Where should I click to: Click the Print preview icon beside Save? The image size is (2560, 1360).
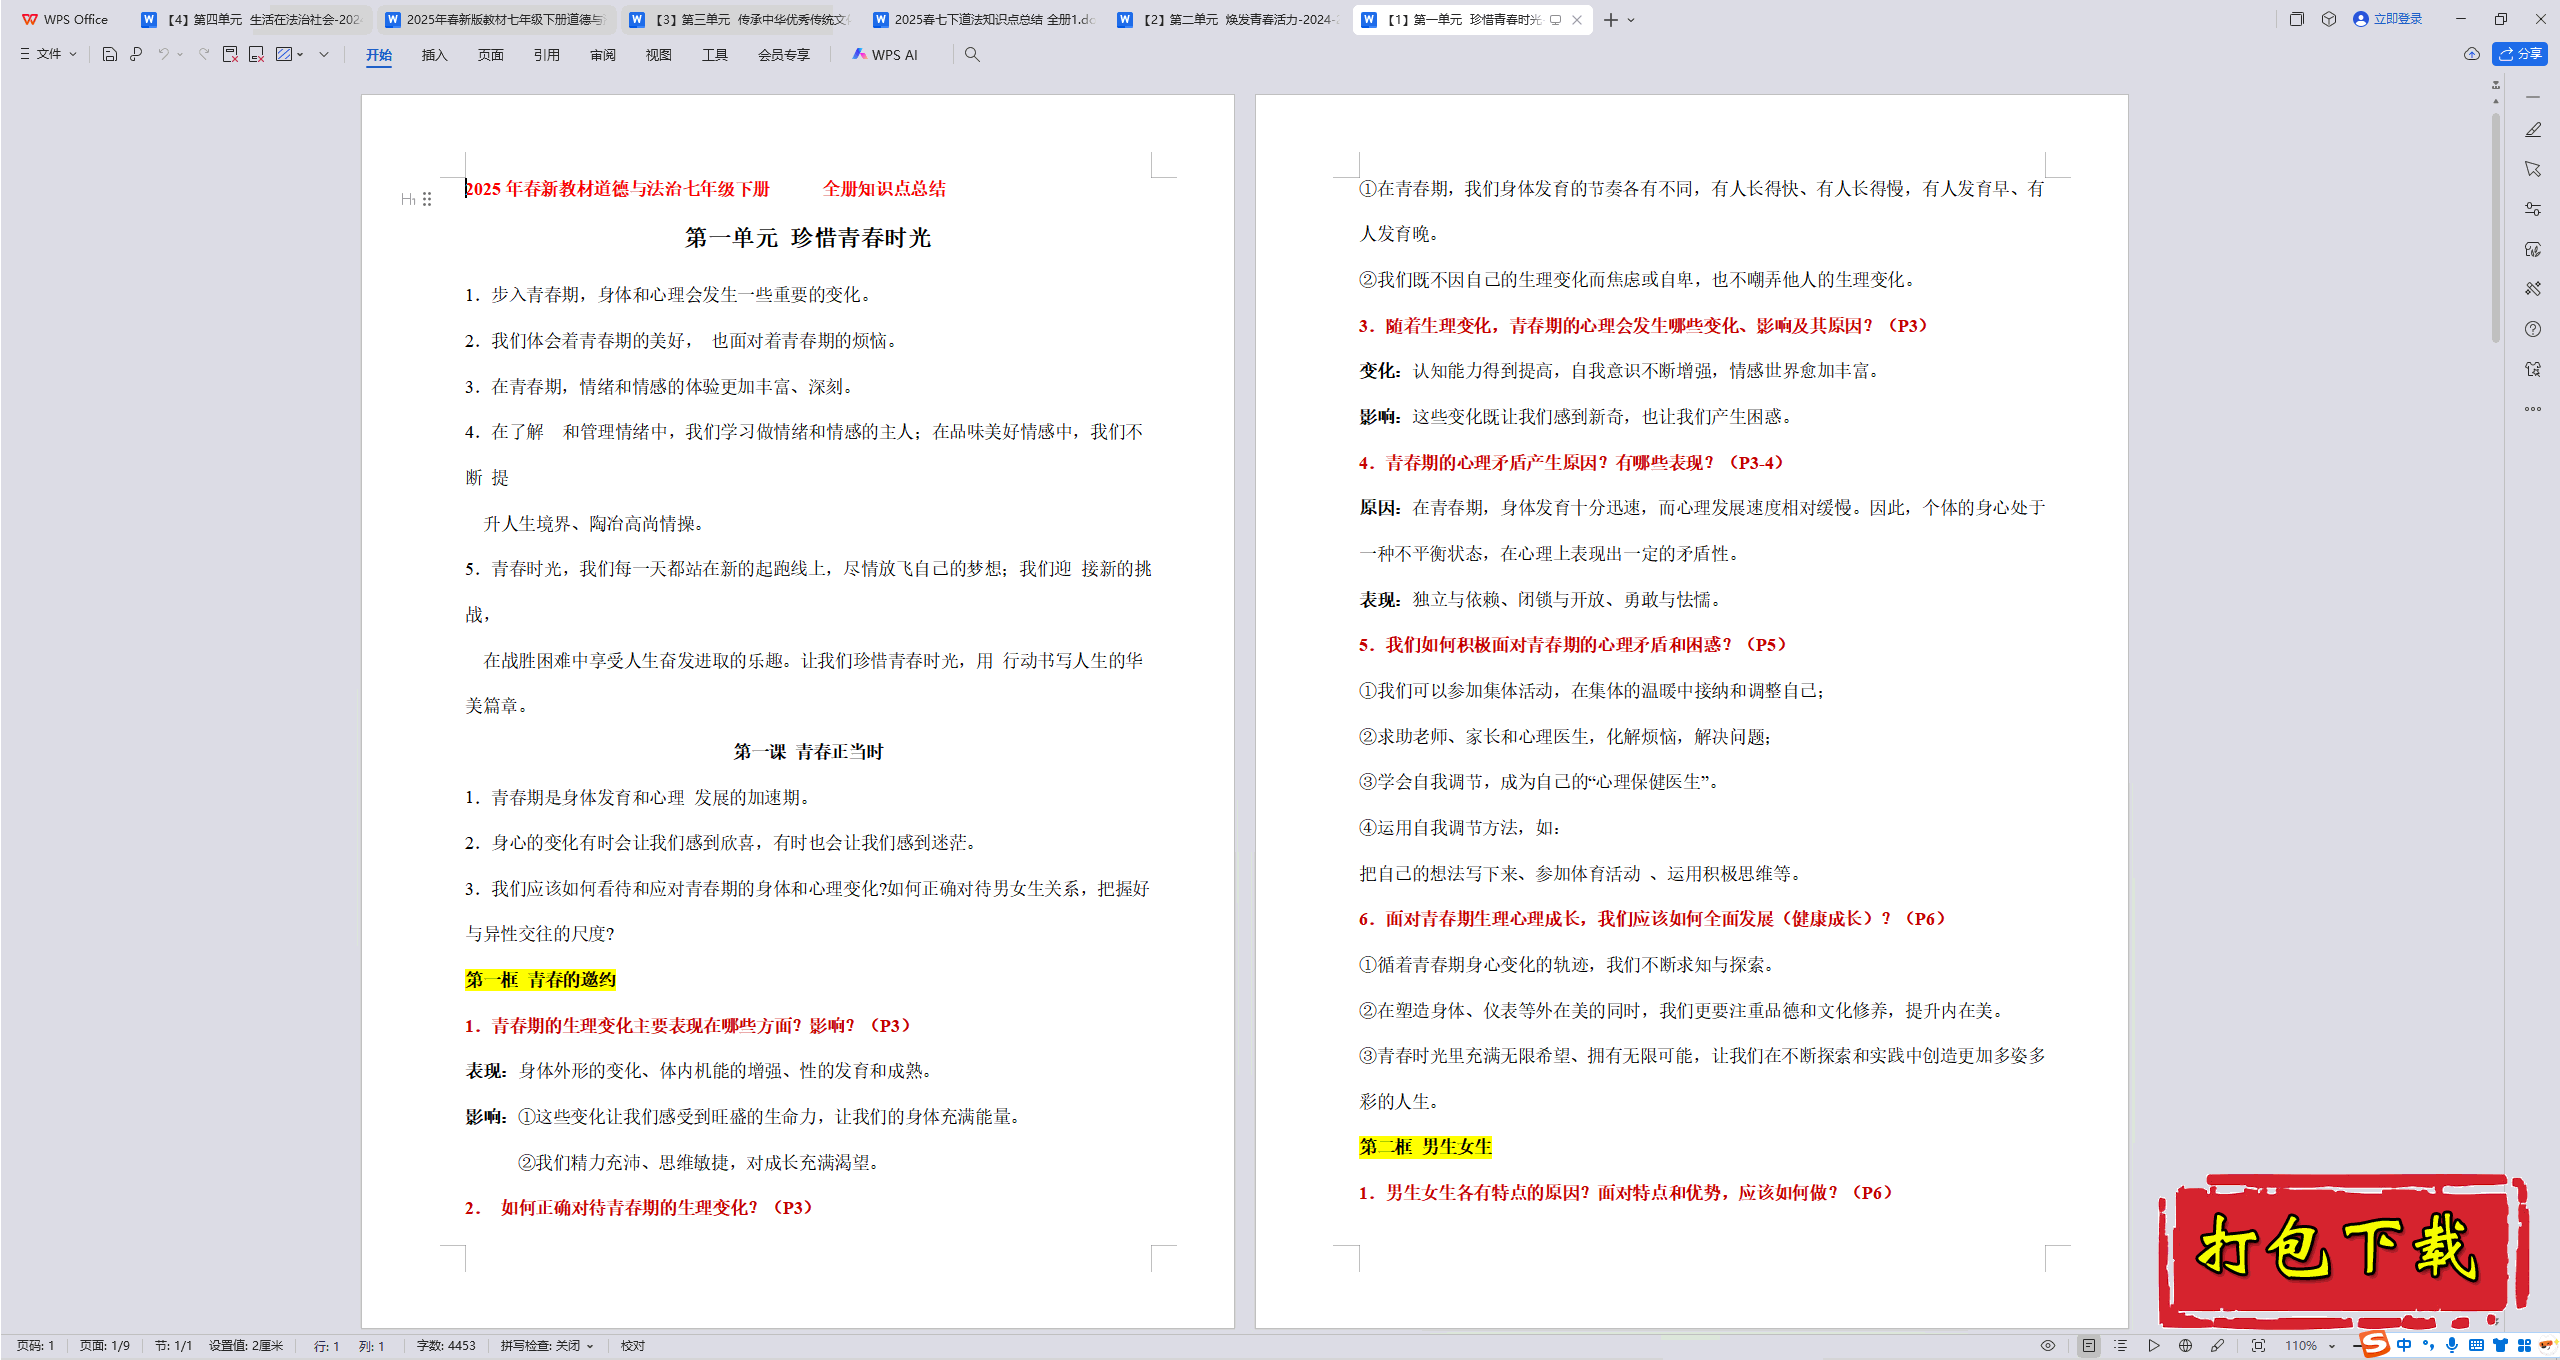(x=136, y=54)
